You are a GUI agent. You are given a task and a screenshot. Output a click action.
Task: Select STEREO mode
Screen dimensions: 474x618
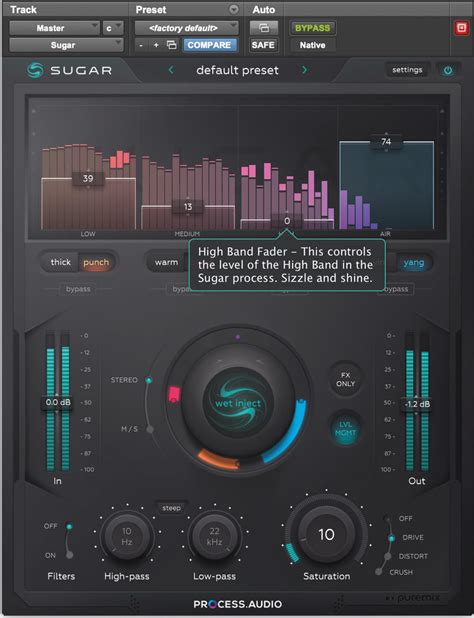pos(149,380)
